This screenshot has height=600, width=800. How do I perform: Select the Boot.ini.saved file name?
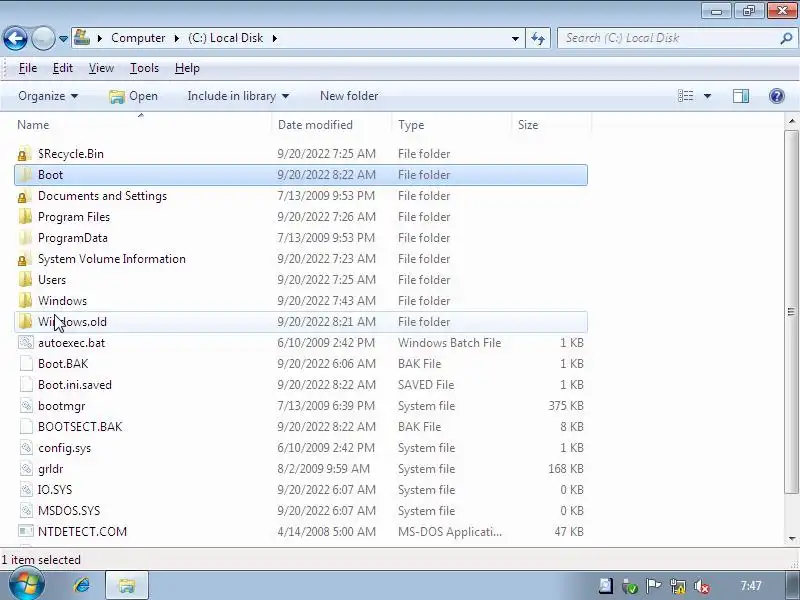point(74,385)
